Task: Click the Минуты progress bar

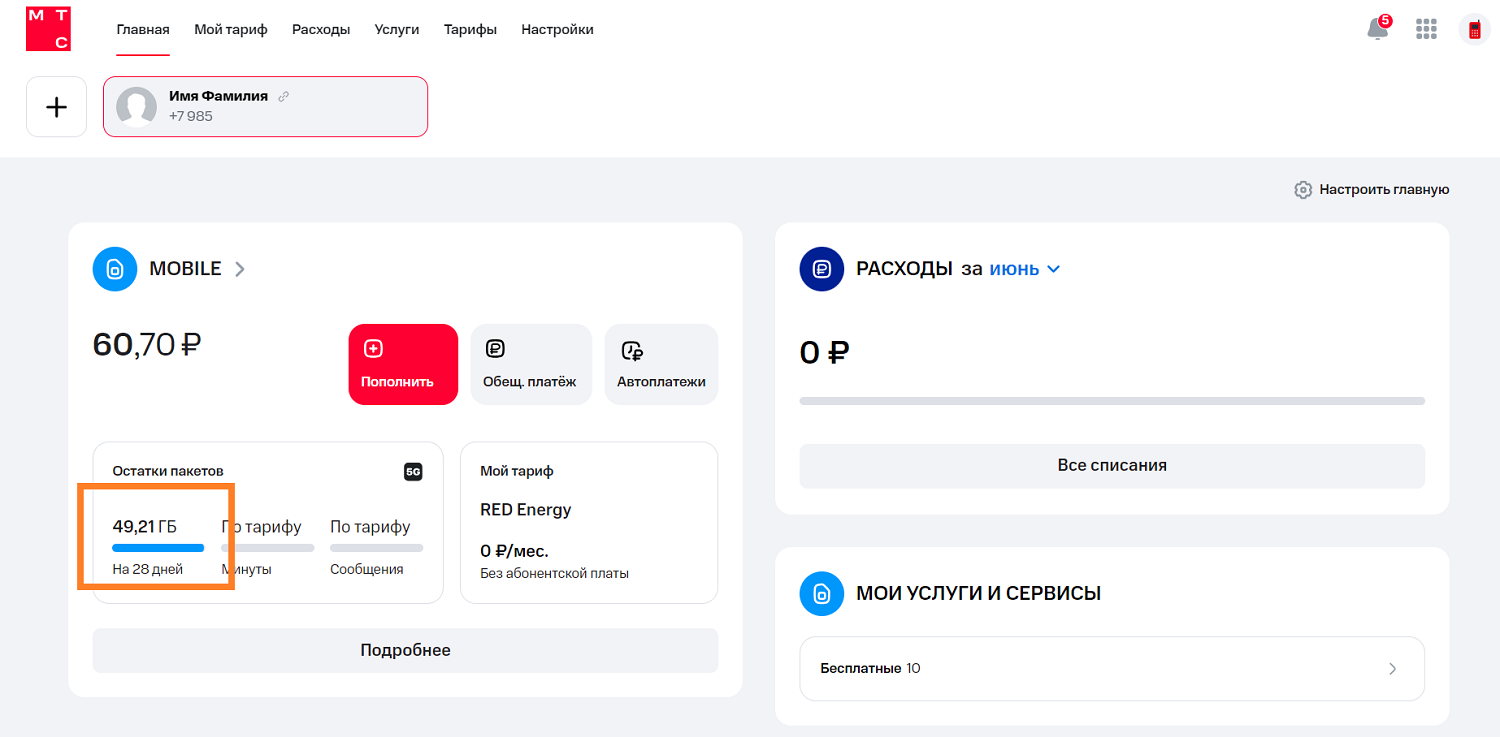Action: 267,548
